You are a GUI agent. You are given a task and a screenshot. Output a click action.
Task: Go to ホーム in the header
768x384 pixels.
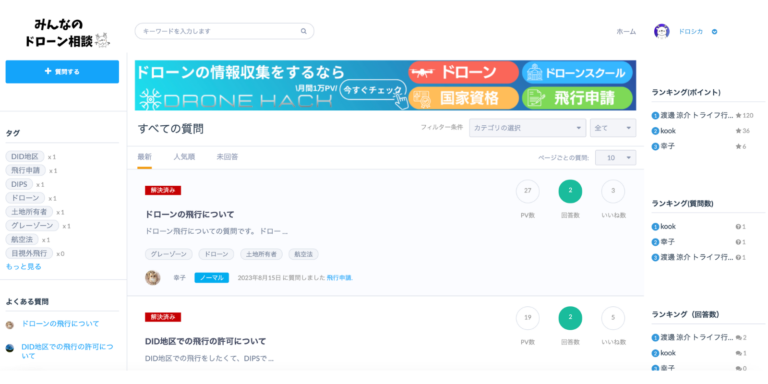click(x=626, y=32)
